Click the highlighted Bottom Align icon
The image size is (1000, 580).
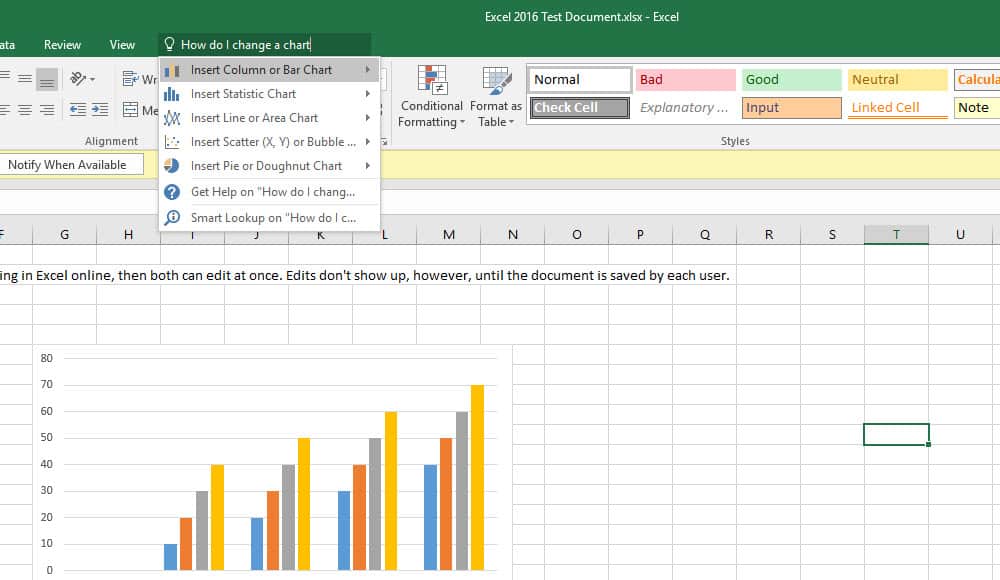(x=47, y=79)
